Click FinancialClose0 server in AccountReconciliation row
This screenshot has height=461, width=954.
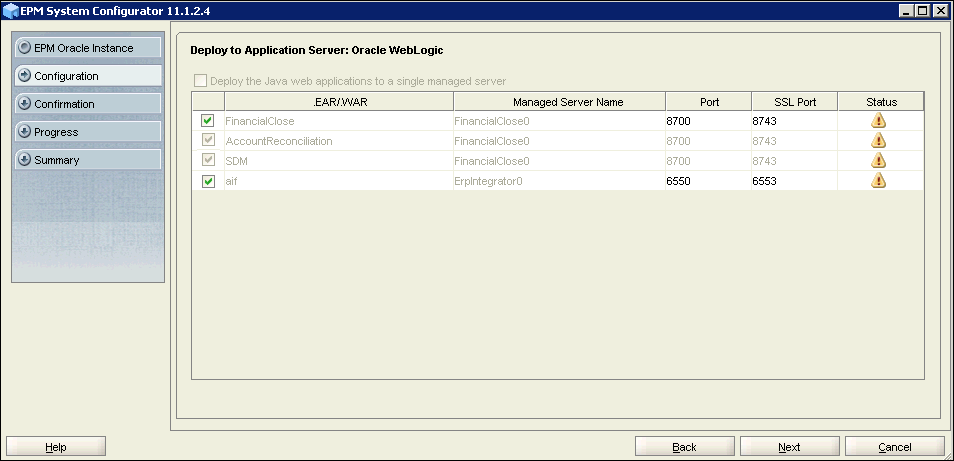[559, 141]
